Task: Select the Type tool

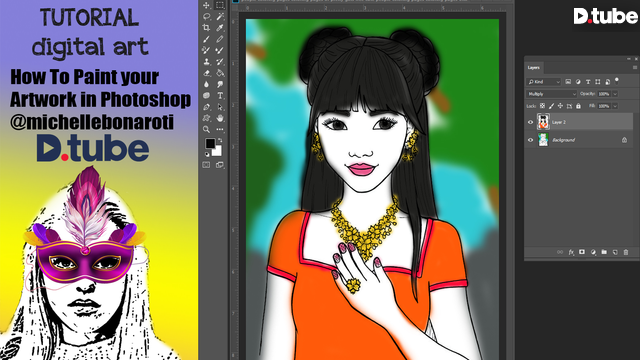Action: click(x=220, y=96)
